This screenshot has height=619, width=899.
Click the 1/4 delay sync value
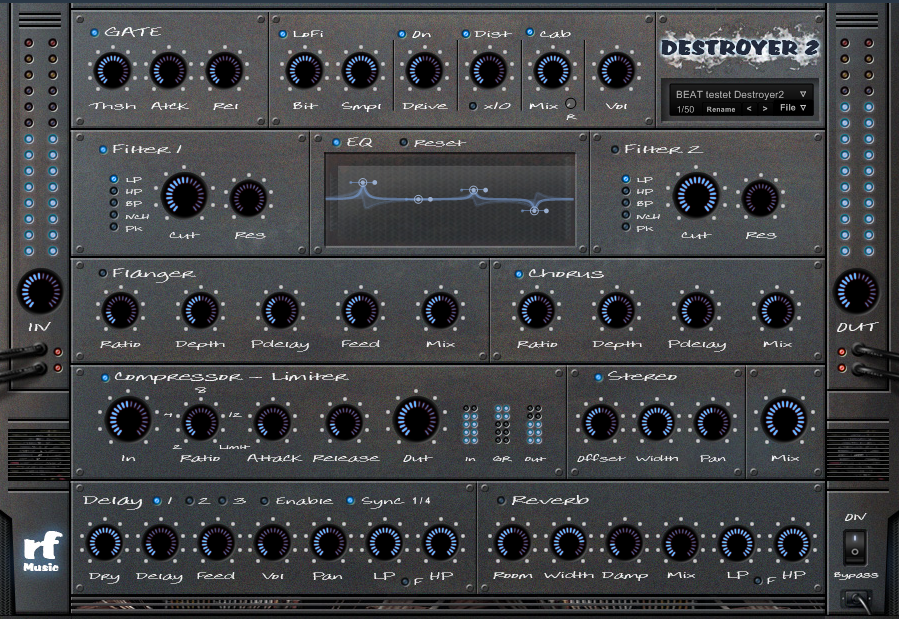pos(421,501)
